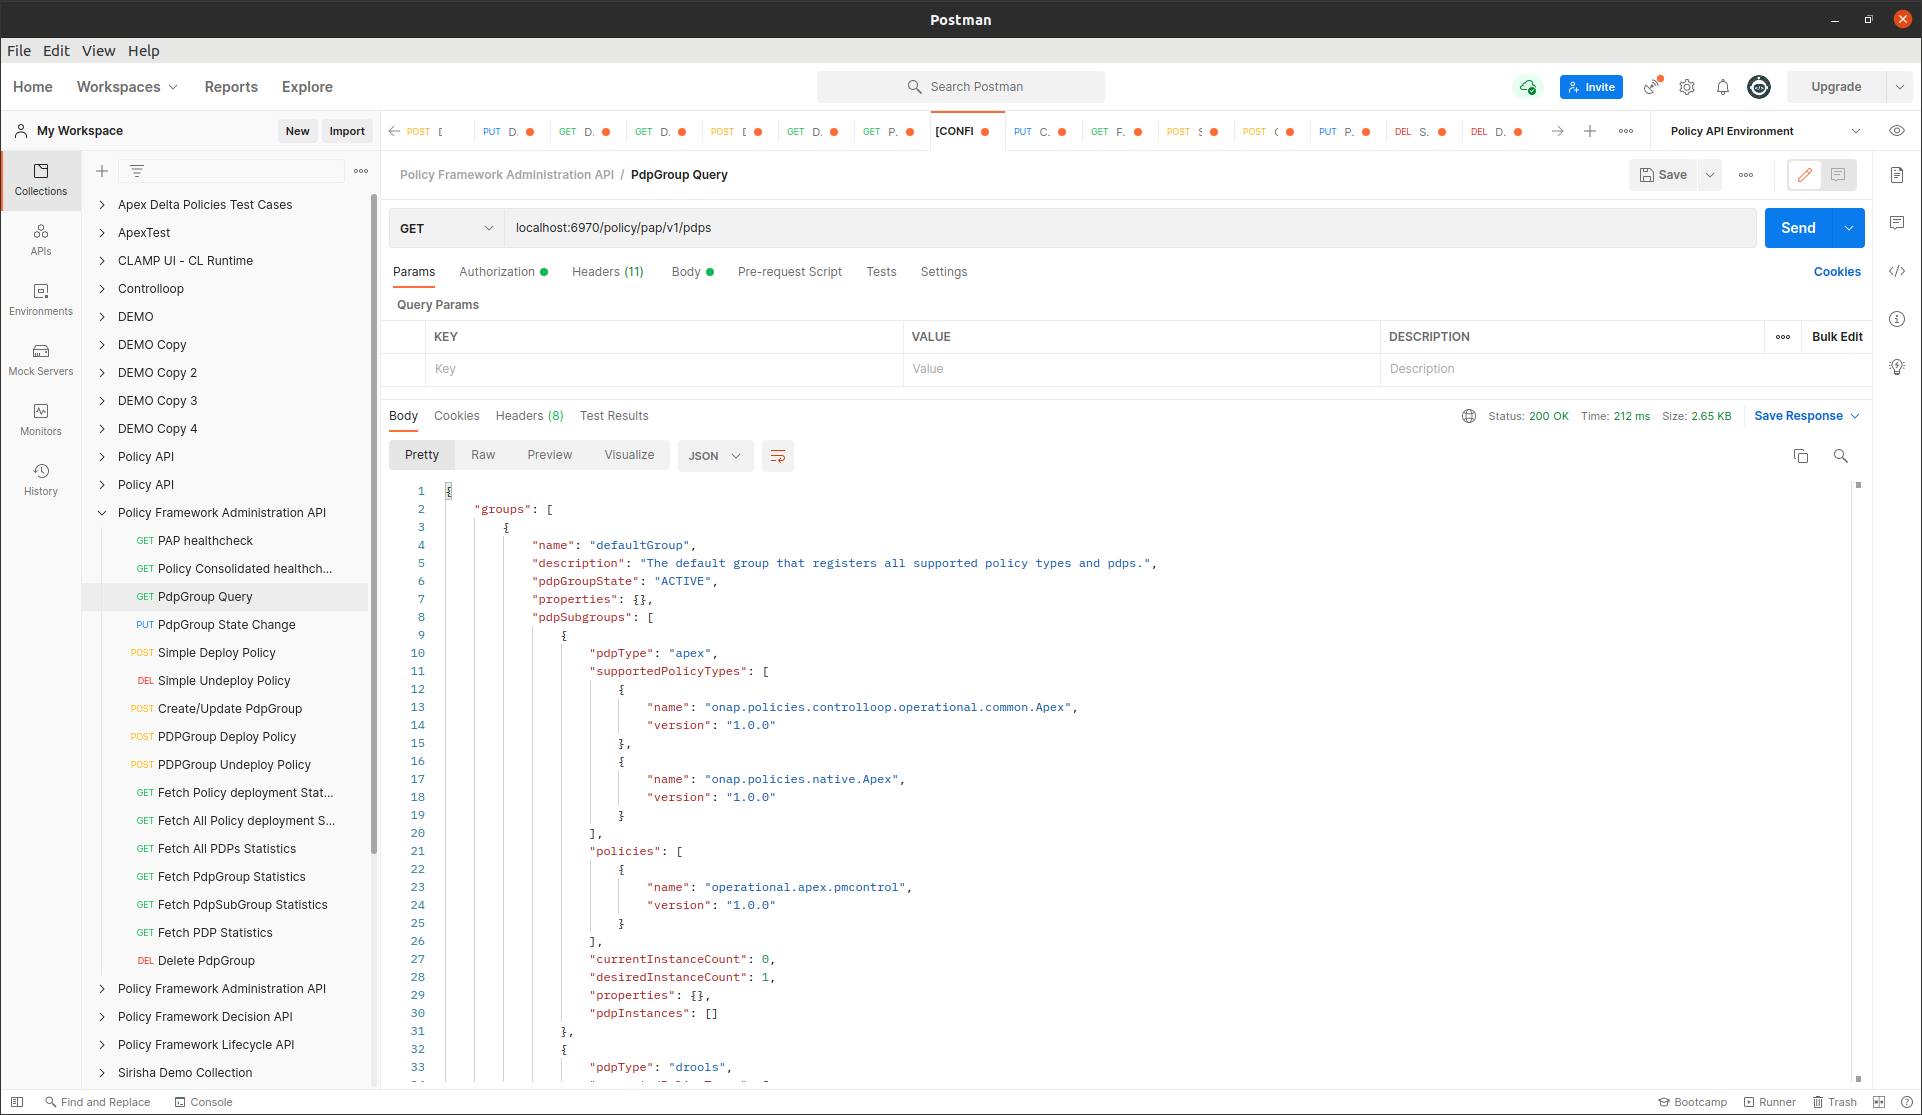Open the APIs sidebar panel
The image size is (1922, 1115).
tap(41, 240)
